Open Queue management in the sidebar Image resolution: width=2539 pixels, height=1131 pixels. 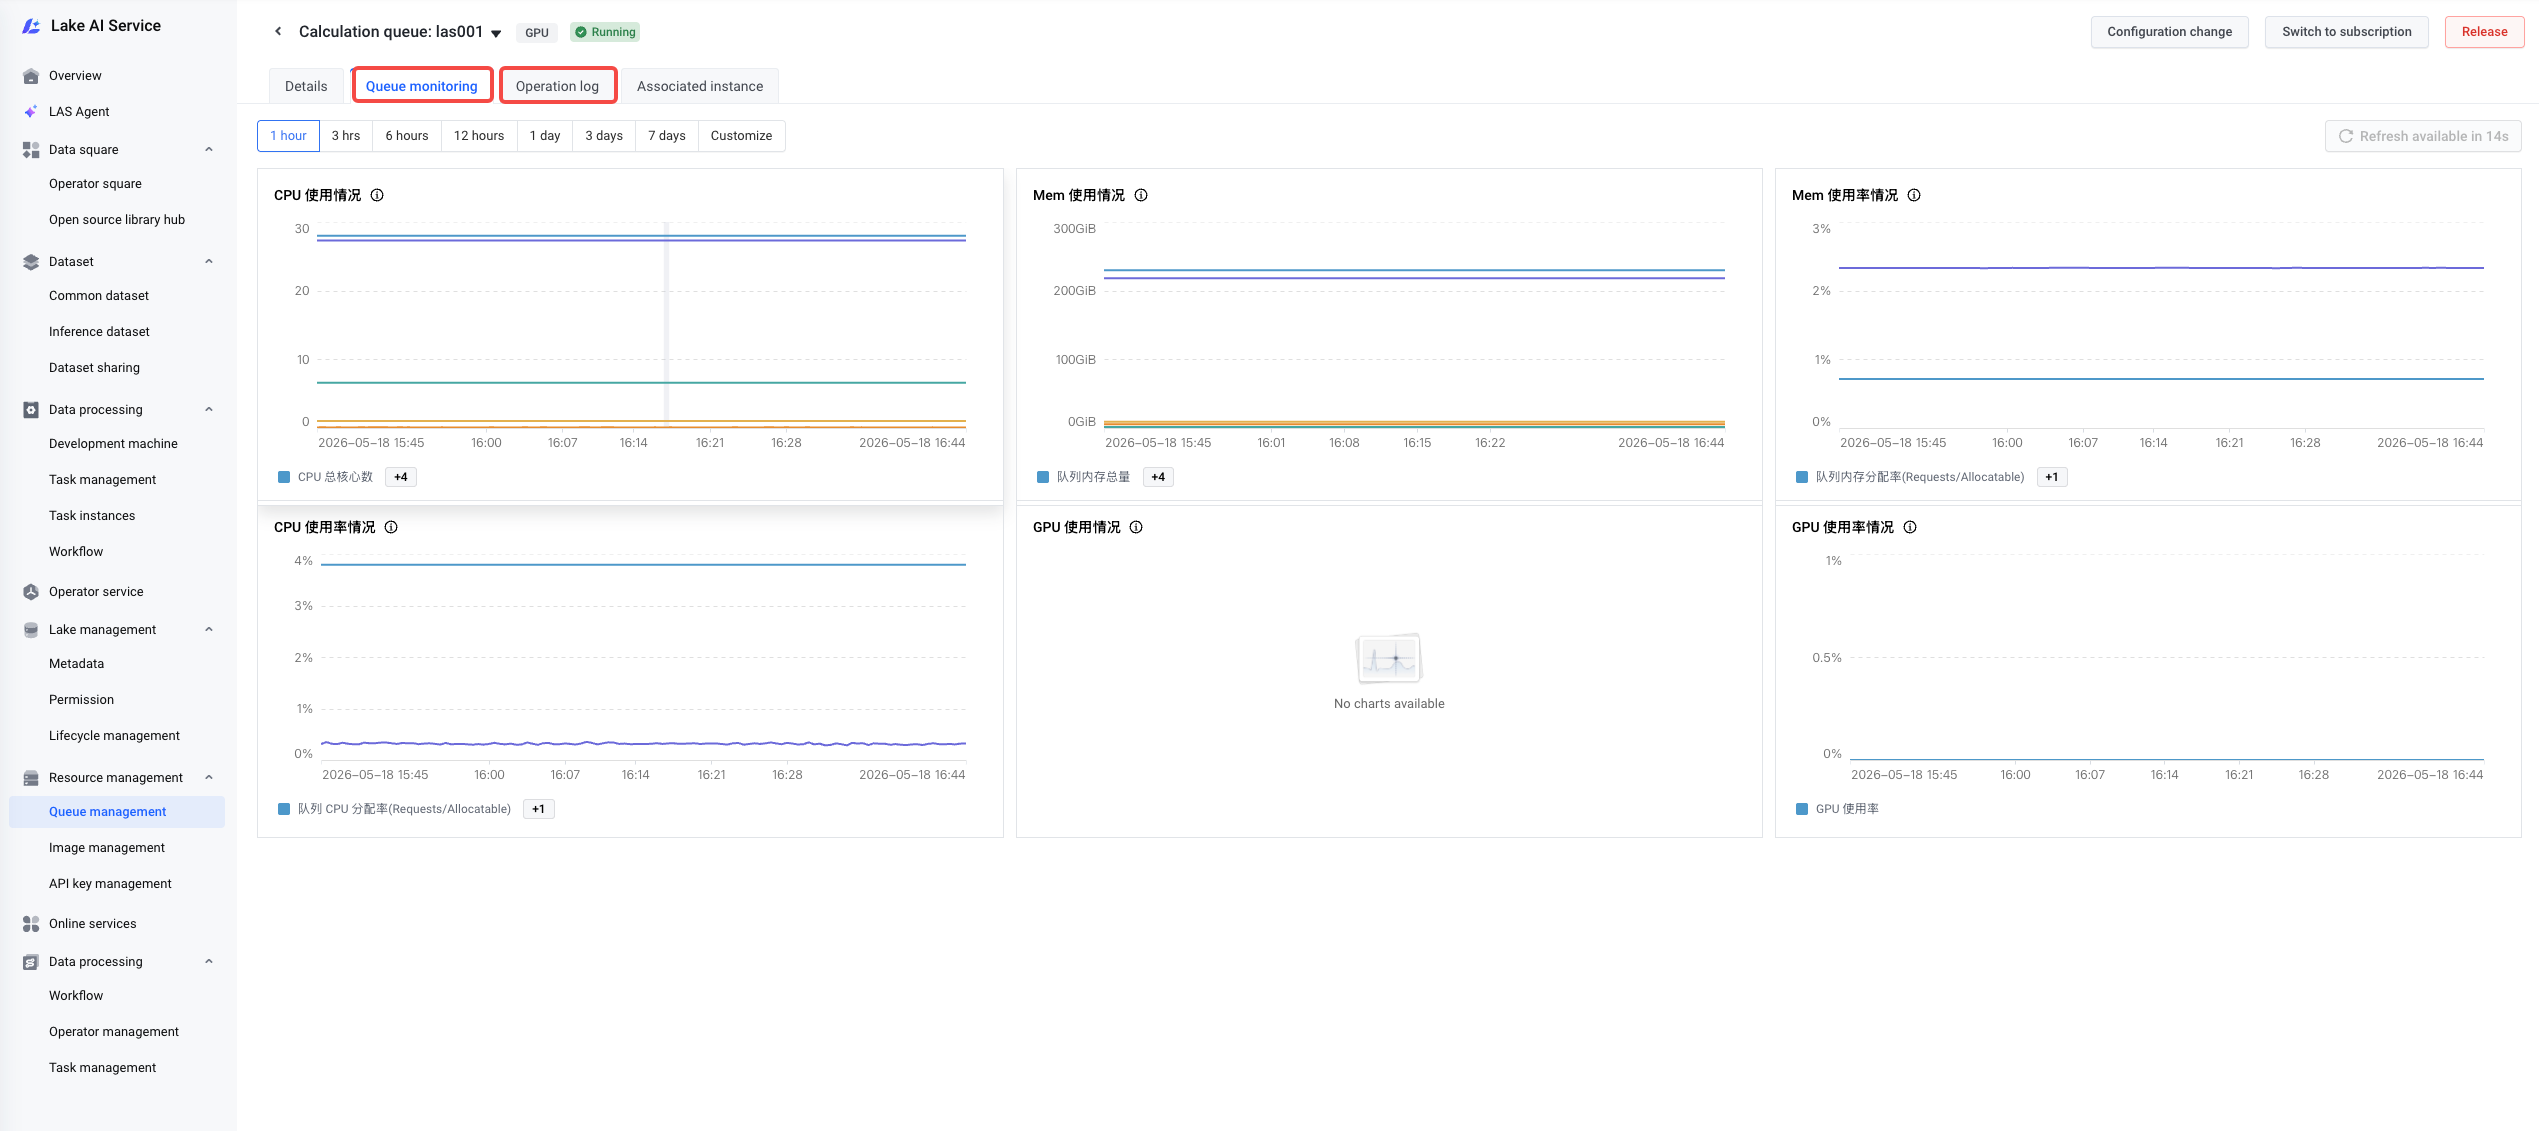tap(117, 812)
